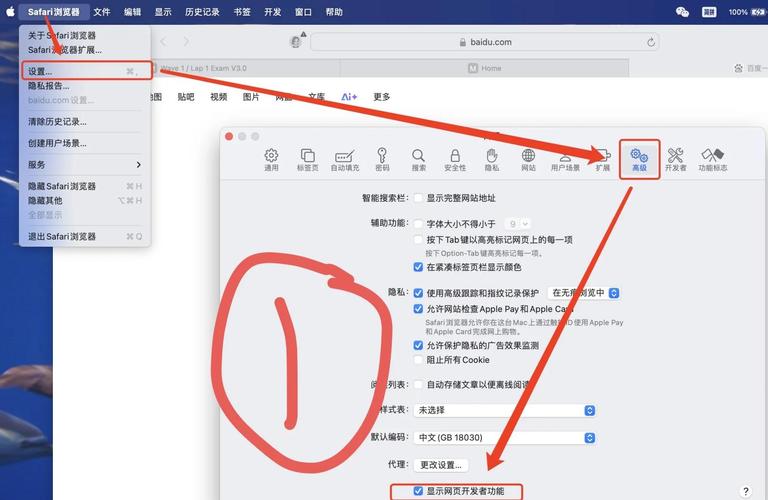Viewport: 768px width, 500px height.
Task: Toggle 显示完整网站地址 checkbox
Action: pos(418,198)
